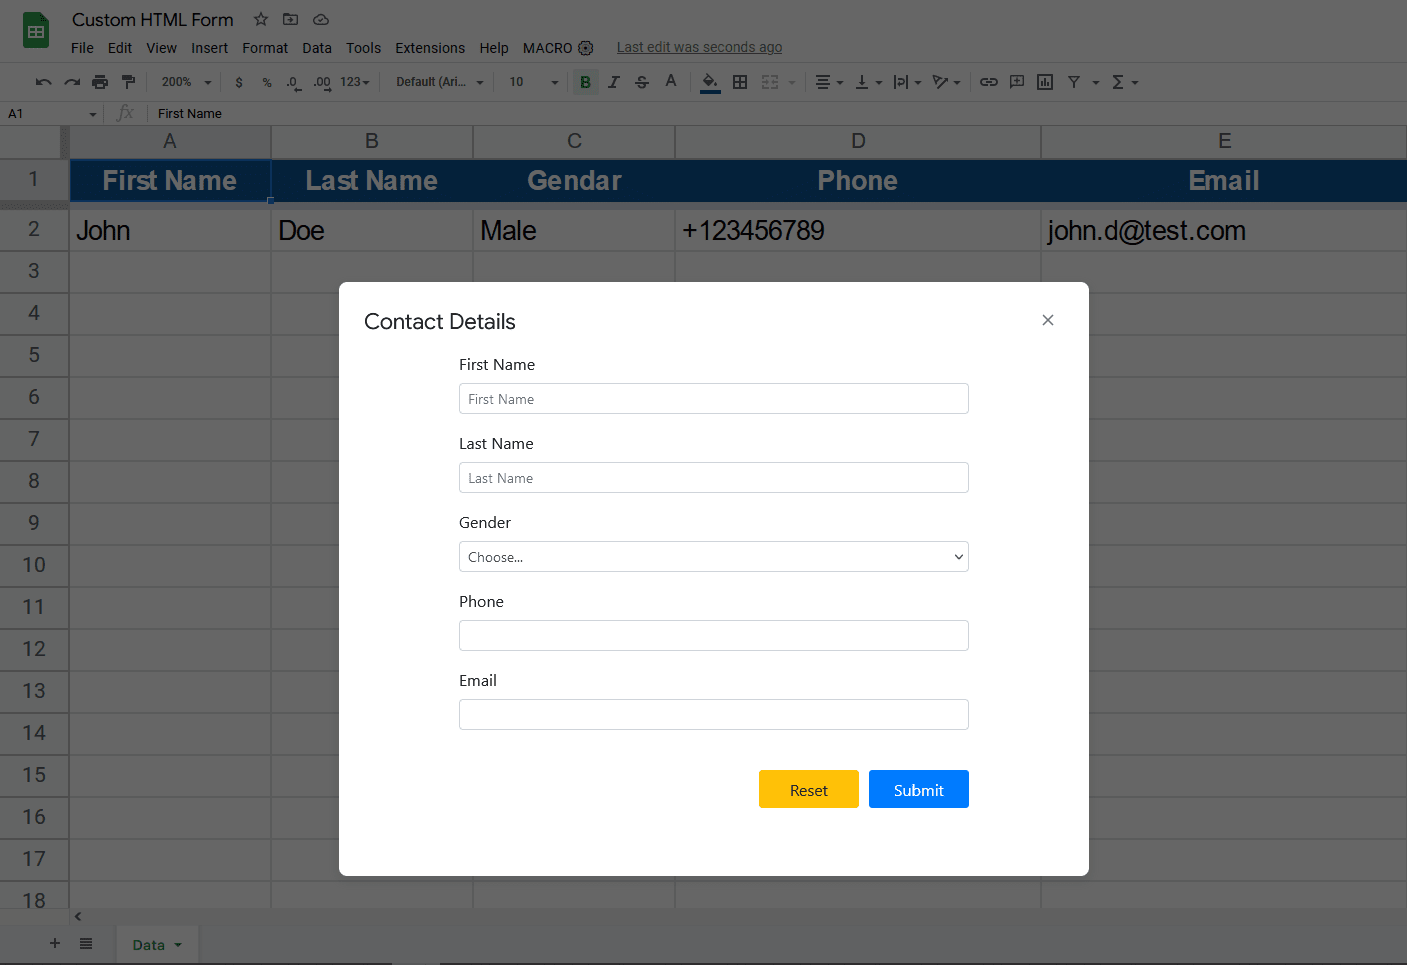
Task: Click the Move to folder icon
Action: click(x=291, y=19)
